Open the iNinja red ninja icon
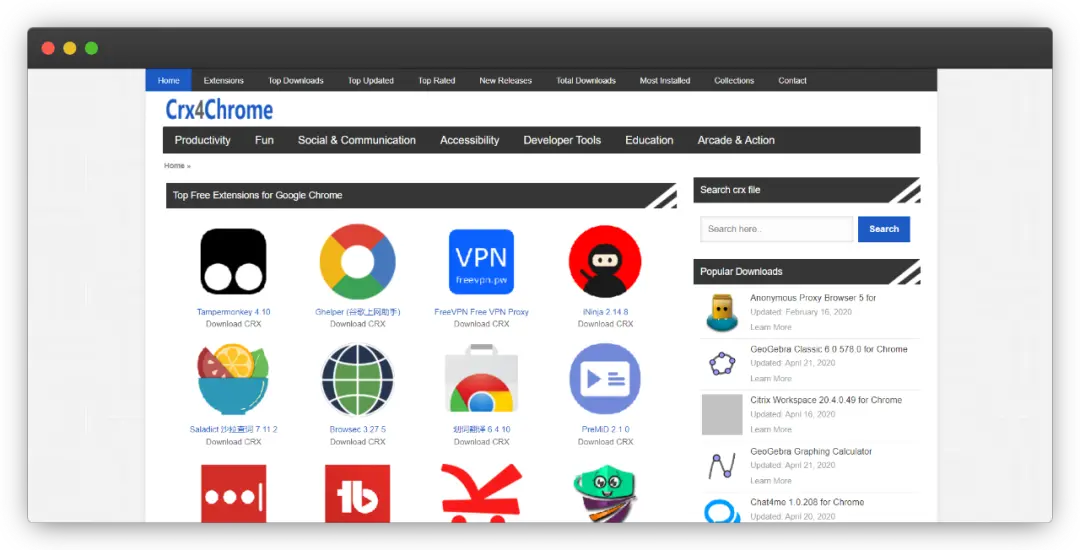1080x550 pixels. click(605, 262)
